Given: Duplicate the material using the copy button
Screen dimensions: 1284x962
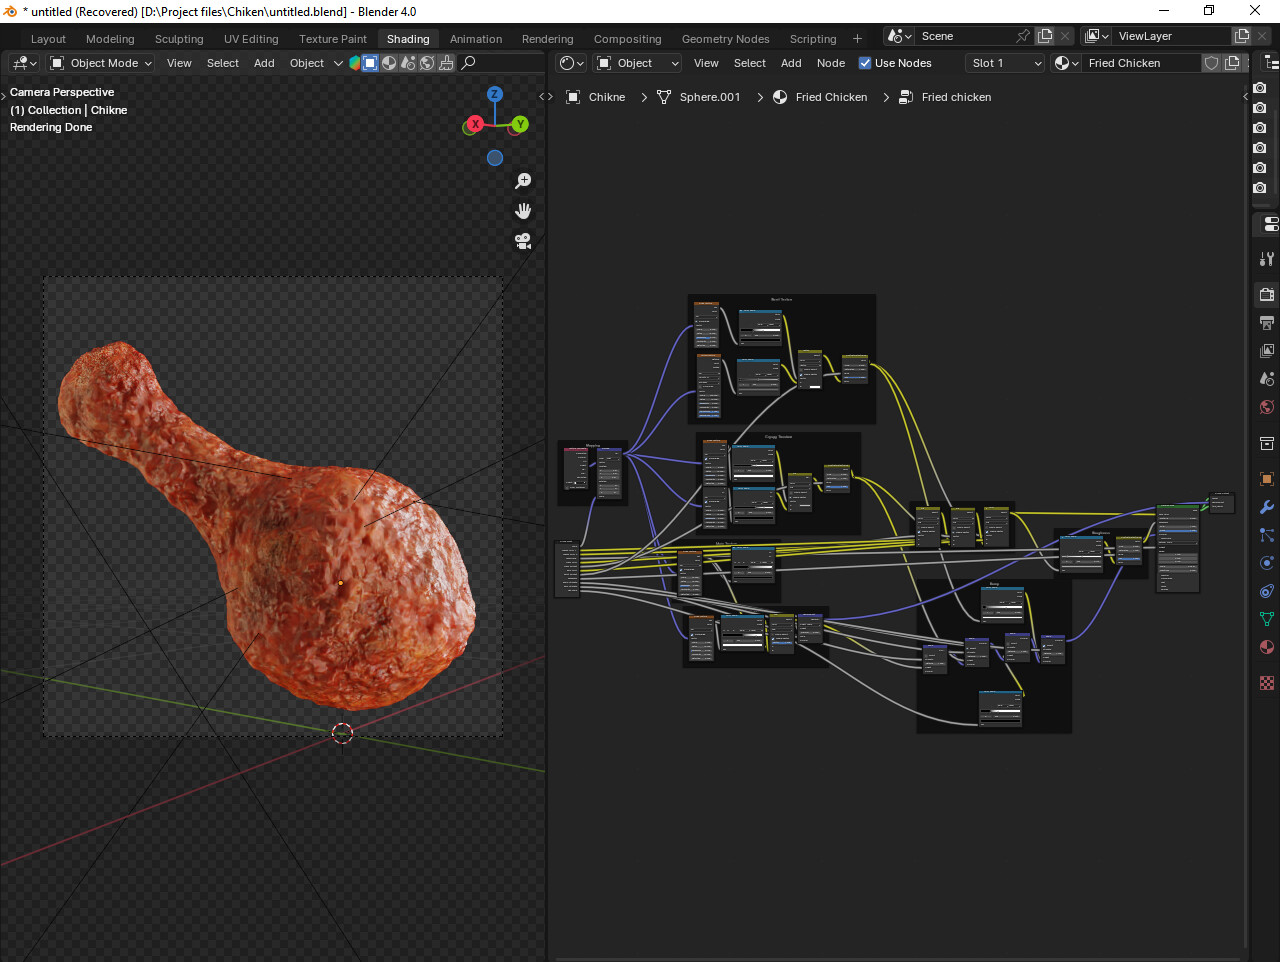Looking at the screenshot, I should click(x=1231, y=63).
